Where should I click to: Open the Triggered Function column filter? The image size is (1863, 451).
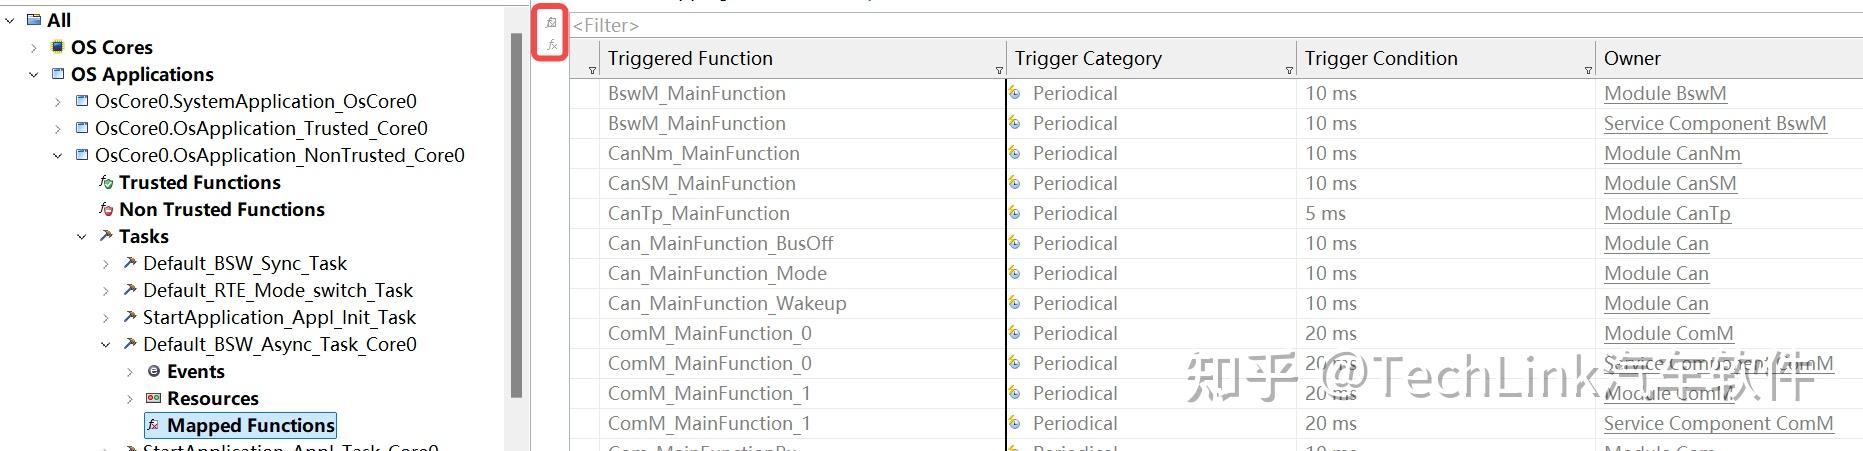[x=592, y=70]
